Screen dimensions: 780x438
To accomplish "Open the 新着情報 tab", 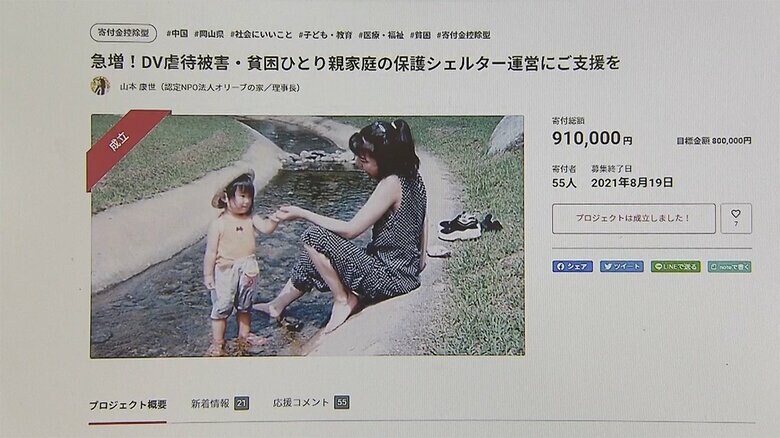I will point(219,403).
